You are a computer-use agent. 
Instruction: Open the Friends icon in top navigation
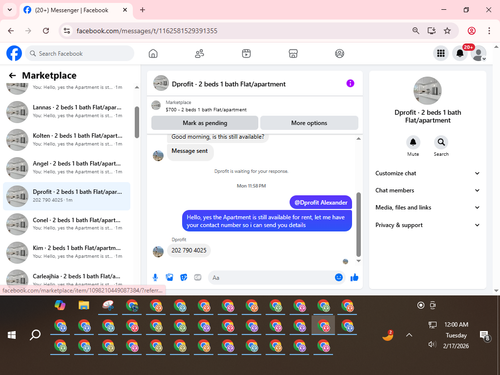(x=199, y=53)
